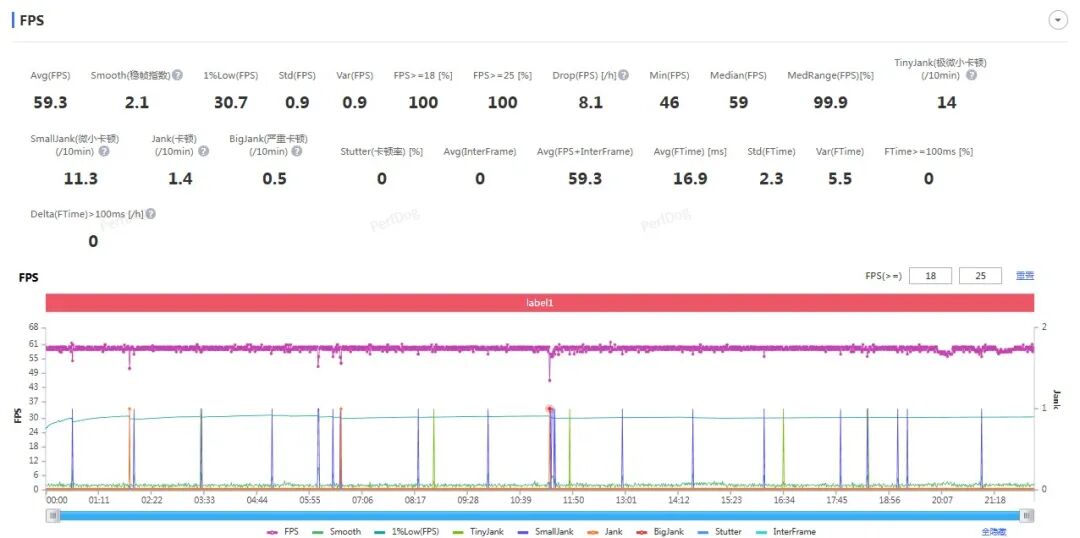Click the SmallJank help question mark icon

coord(104,151)
